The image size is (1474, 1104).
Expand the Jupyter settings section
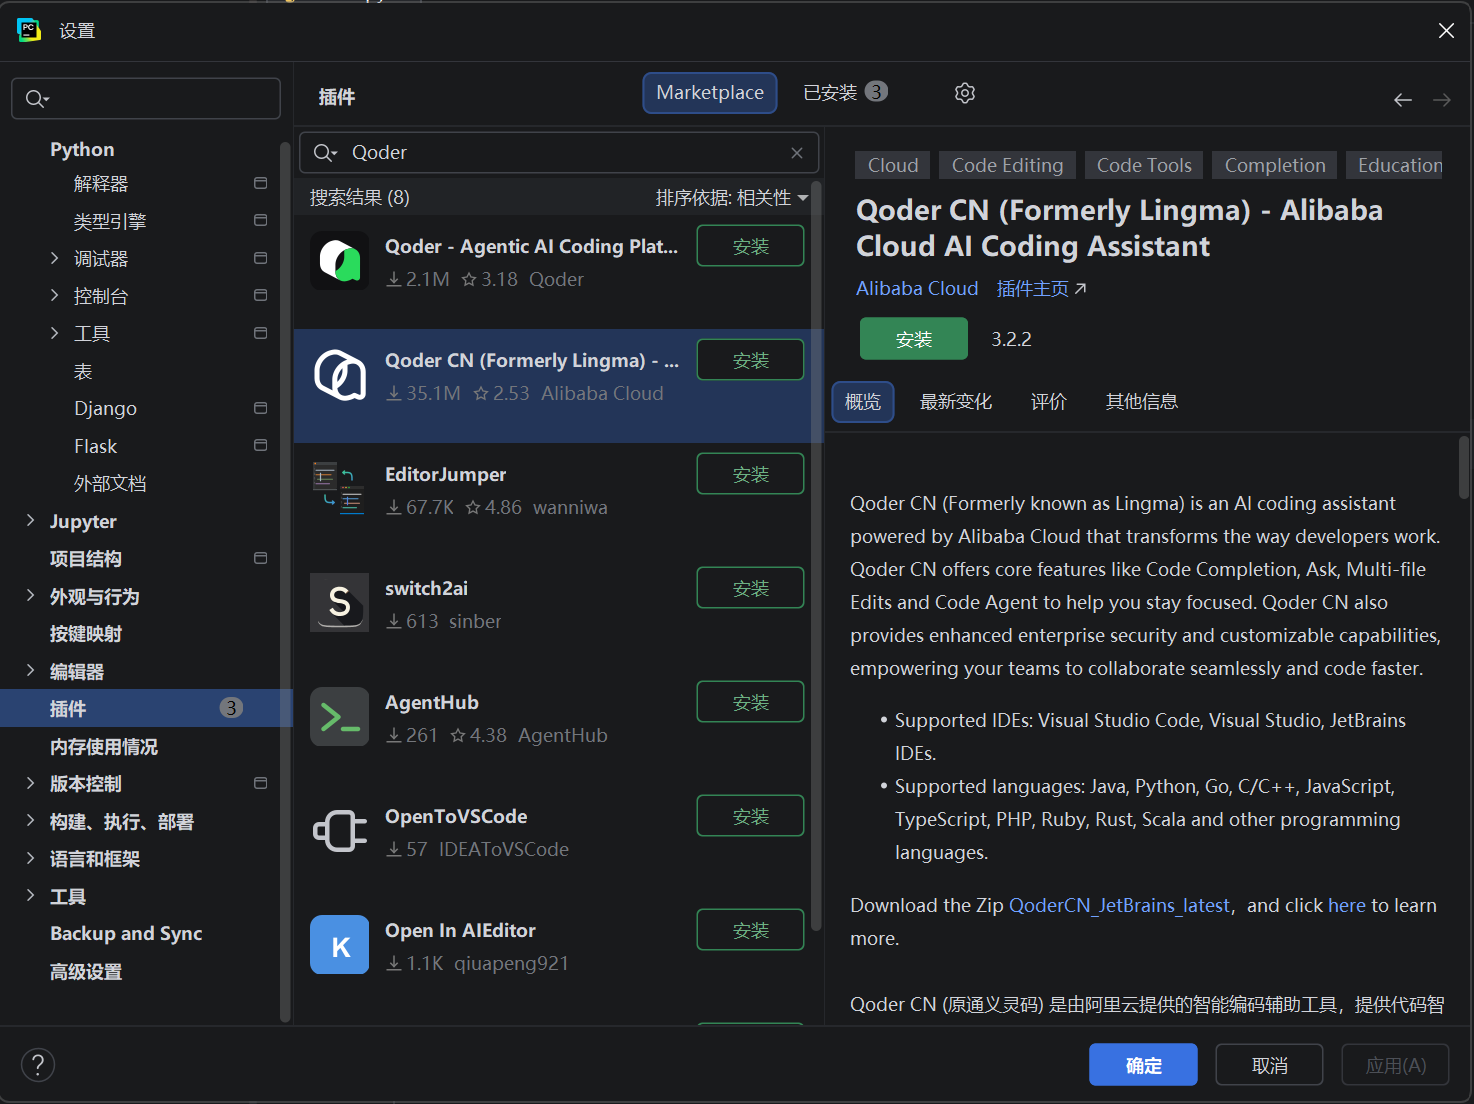tap(31, 520)
